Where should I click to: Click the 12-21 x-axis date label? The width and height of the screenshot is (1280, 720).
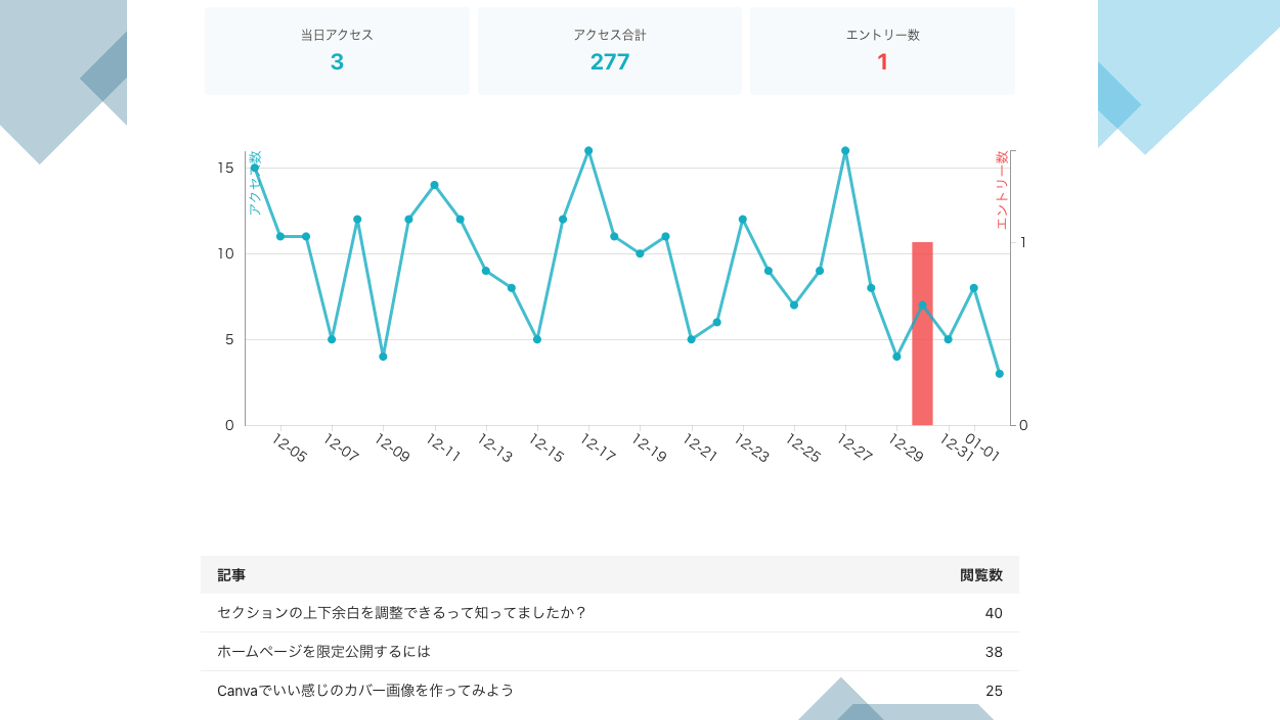[x=700, y=448]
